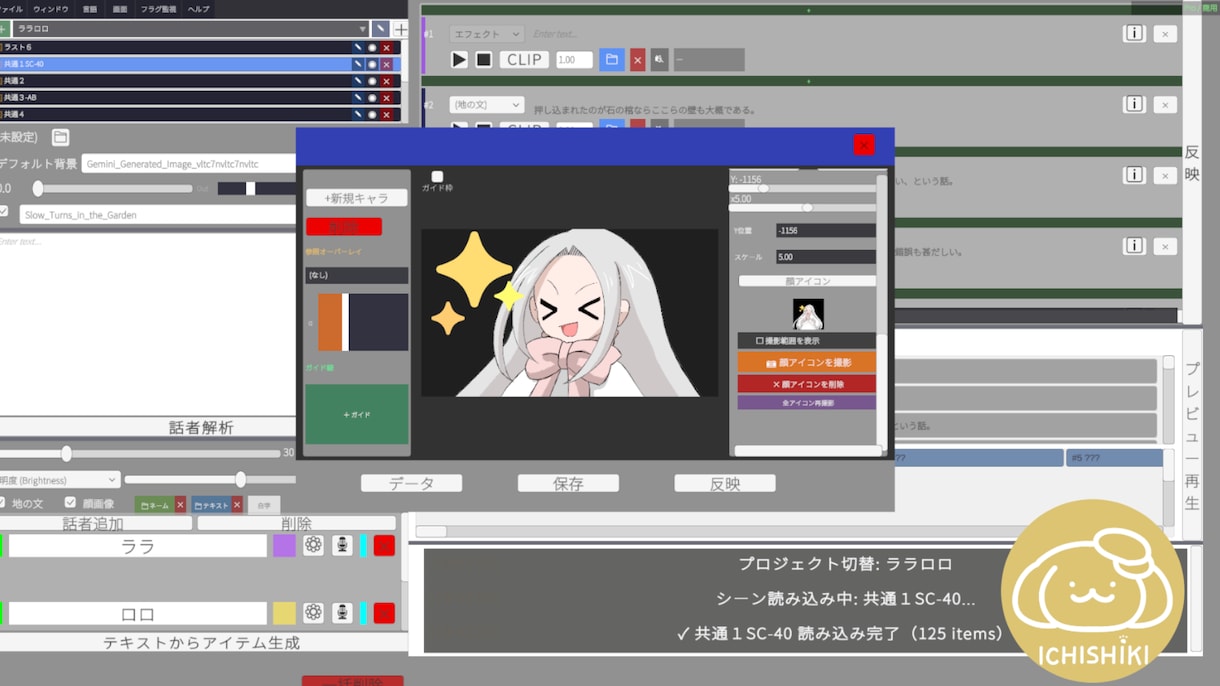
Task: Open settings flower icon for ロロ speaker
Action: (313, 613)
